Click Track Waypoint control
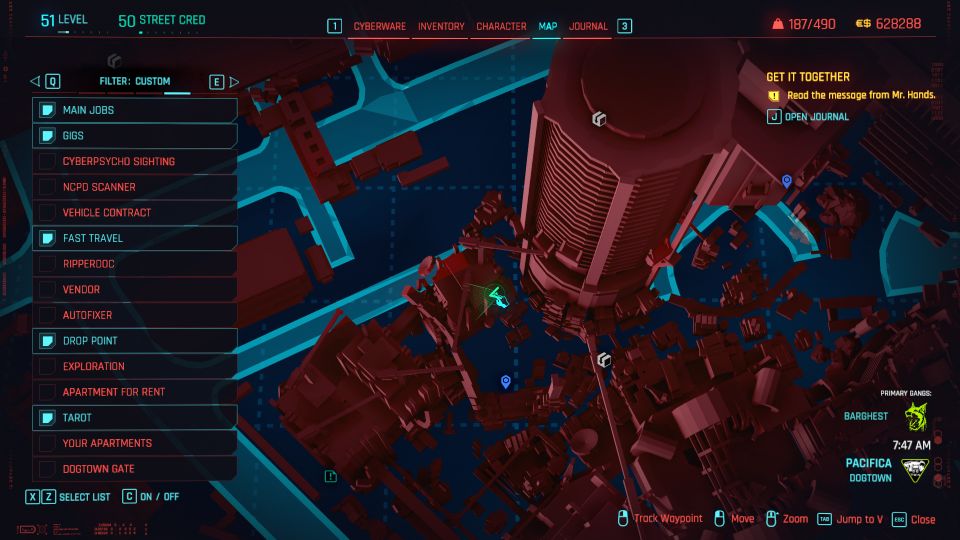 pos(660,519)
